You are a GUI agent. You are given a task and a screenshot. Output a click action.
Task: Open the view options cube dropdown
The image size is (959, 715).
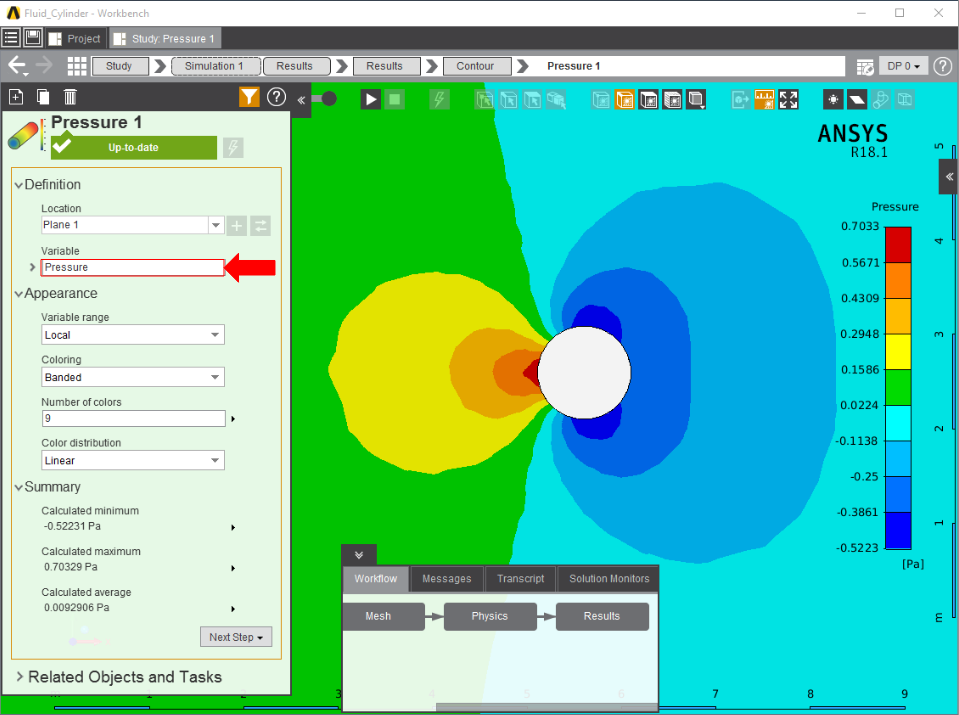point(697,99)
